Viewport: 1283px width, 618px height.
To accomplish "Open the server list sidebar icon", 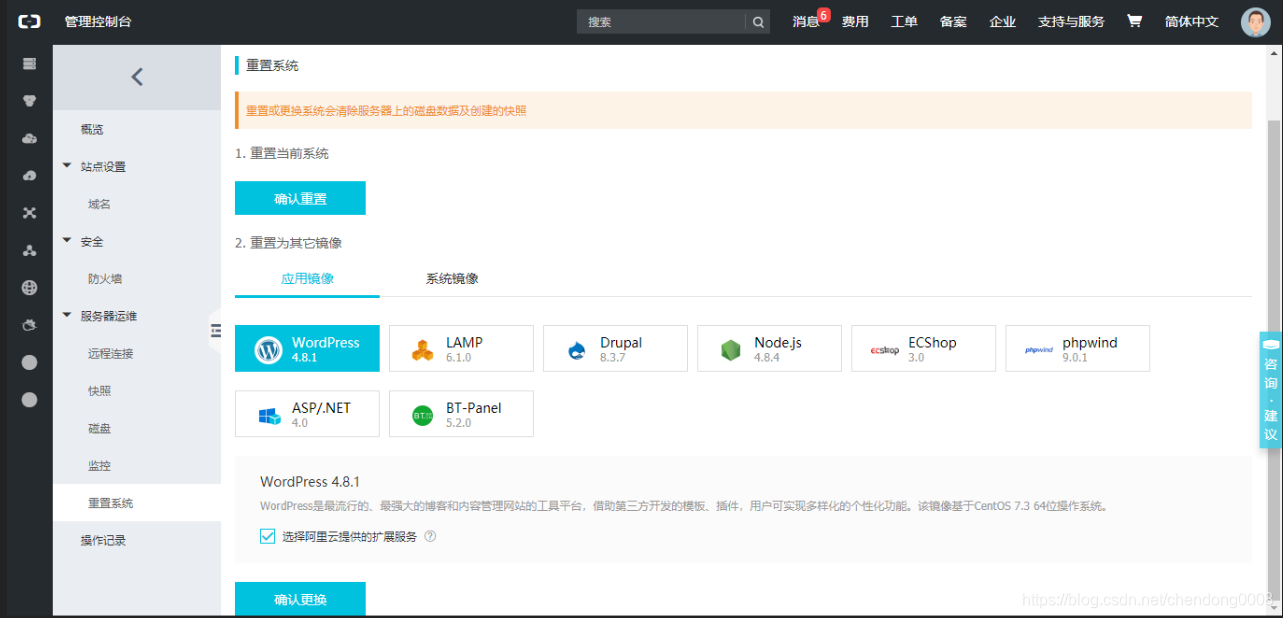I will pyautogui.click(x=29, y=64).
